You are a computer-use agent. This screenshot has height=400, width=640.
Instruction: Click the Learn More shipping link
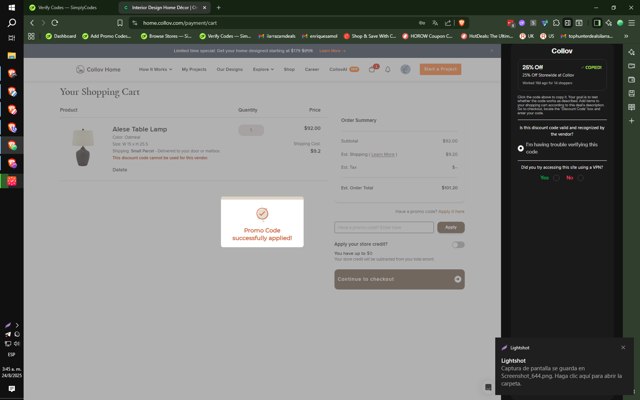click(383, 154)
